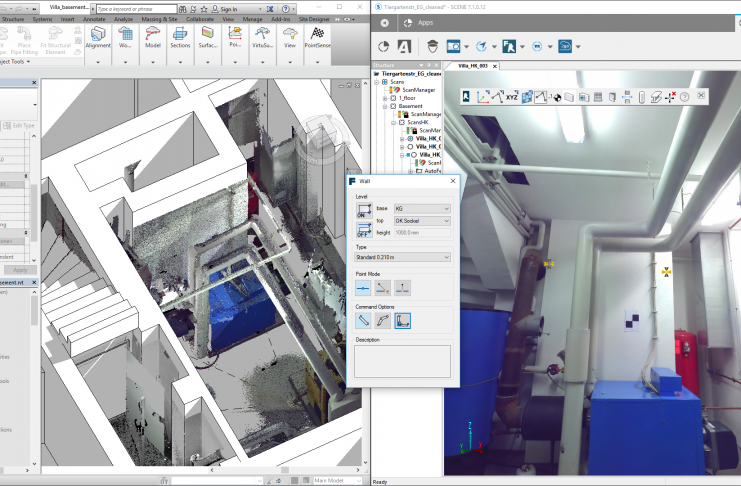Viewport: 741px width, 486px height.
Task: Select the first Point Mode option
Action: (x=362, y=286)
